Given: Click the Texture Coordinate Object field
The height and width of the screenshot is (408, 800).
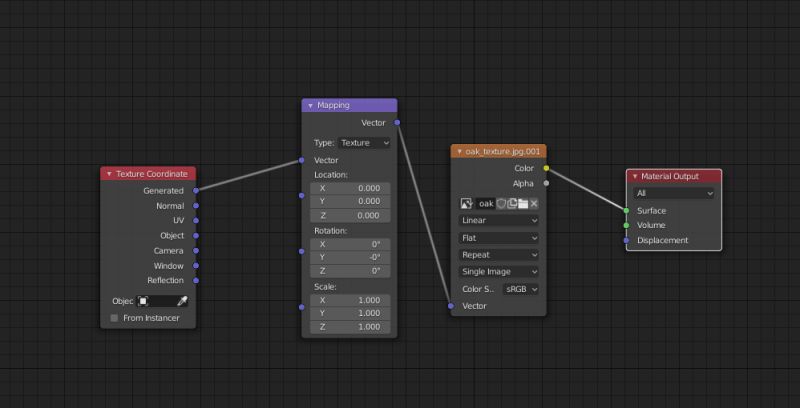Looking at the screenshot, I should point(163,301).
